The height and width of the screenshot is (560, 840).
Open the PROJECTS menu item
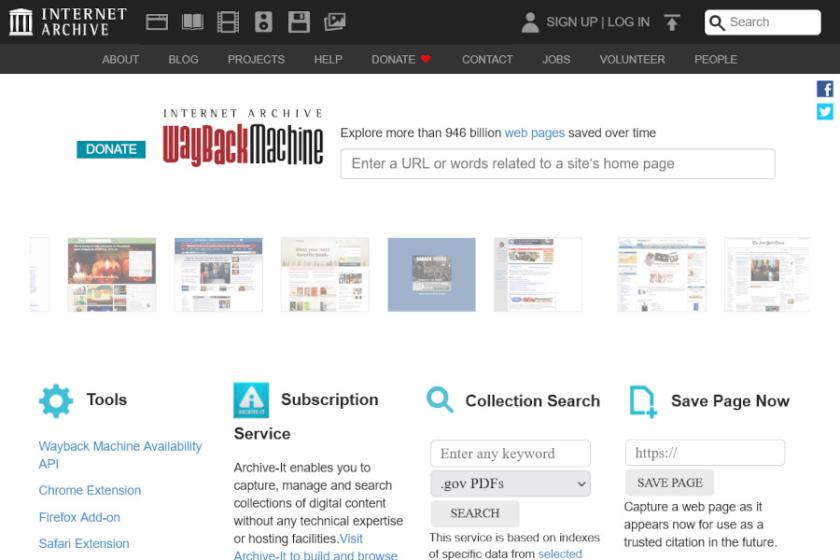[256, 59]
